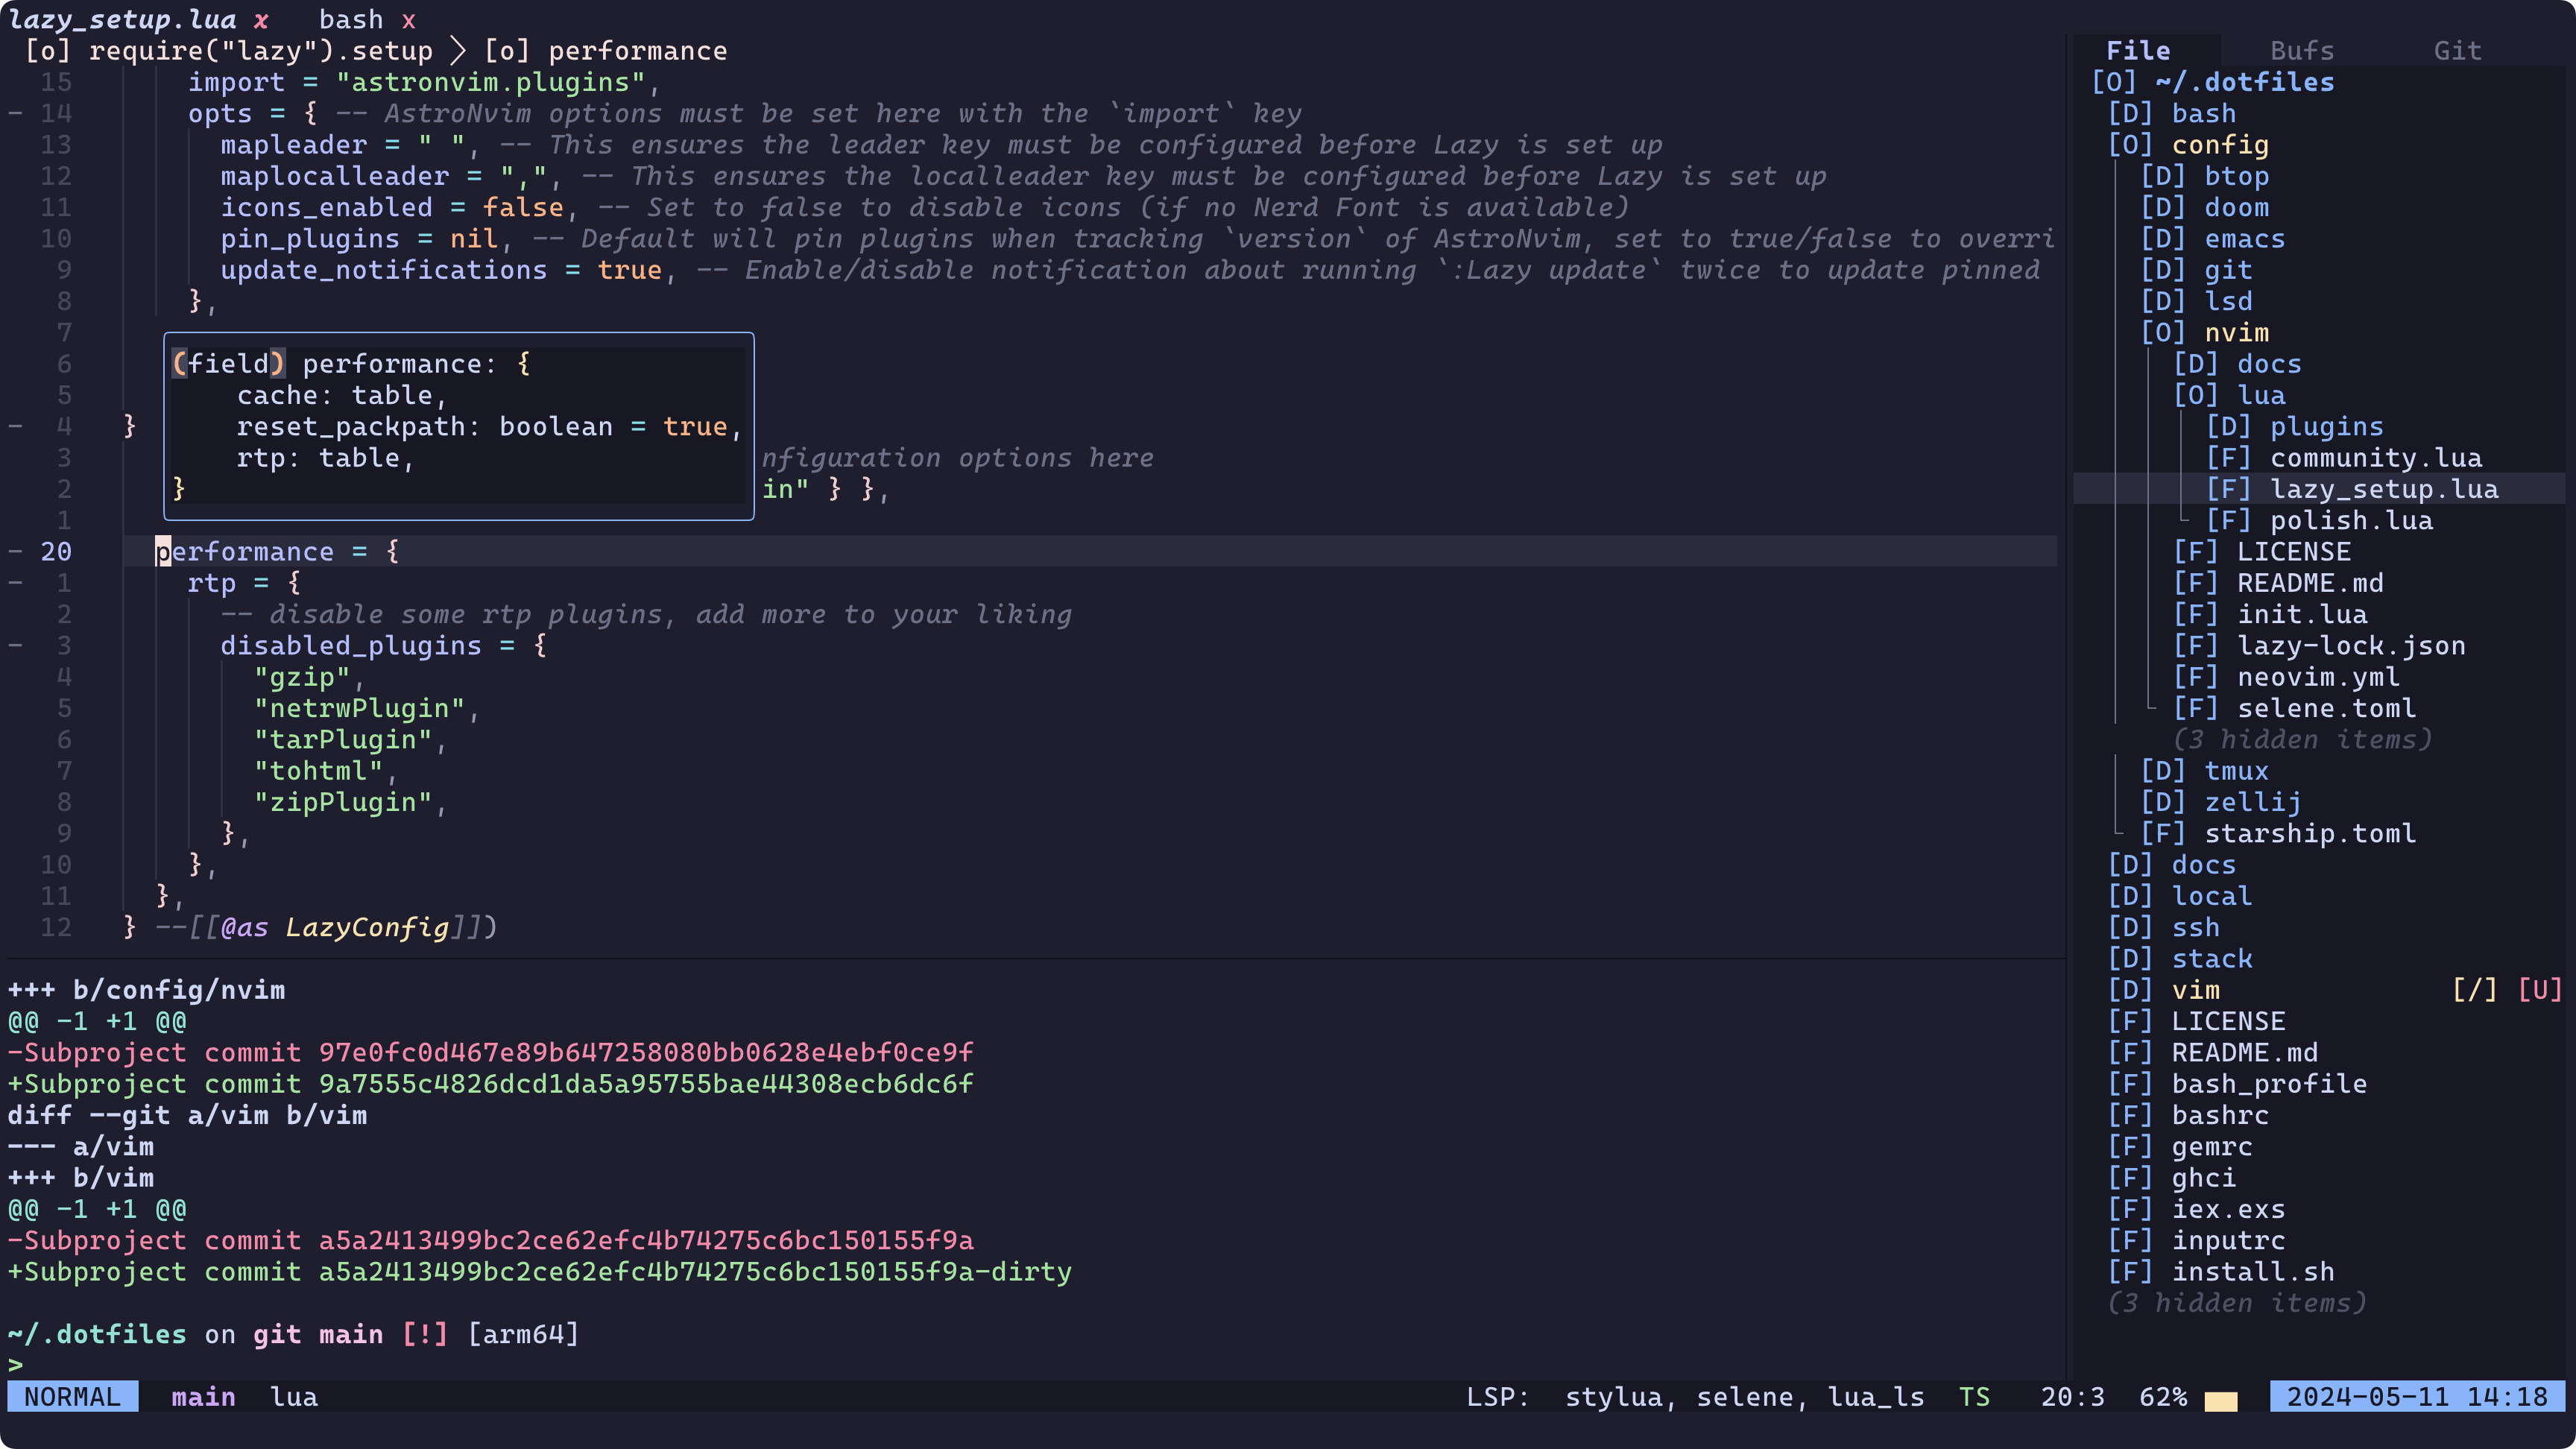Switch to the Git tab
Viewport: 2576px width, 1449px height.
(x=2457, y=51)
